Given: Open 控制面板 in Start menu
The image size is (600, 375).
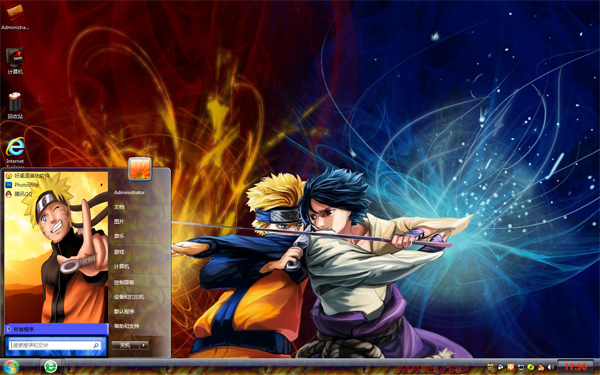Looking at the screenshot, I should 124,282.
